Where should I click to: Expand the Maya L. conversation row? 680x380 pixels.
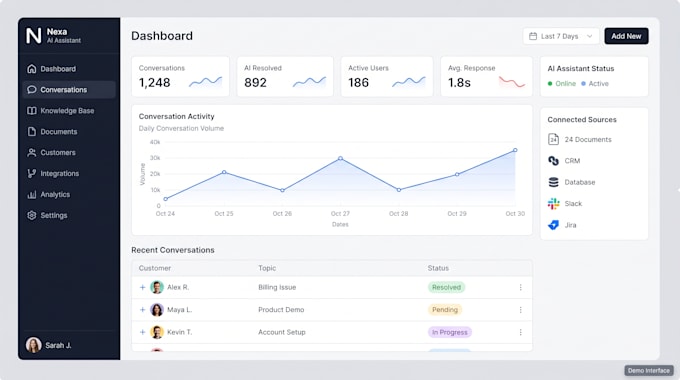(x=142, y=310)
